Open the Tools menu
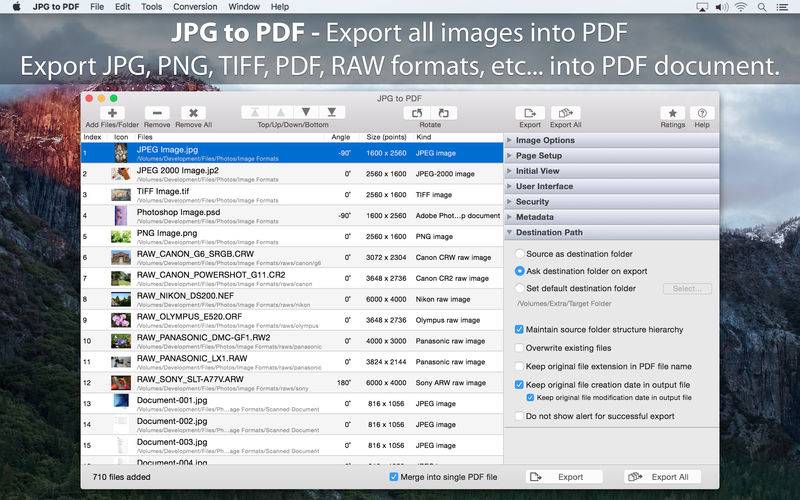The image size is (800, 500). click(152, 7)
